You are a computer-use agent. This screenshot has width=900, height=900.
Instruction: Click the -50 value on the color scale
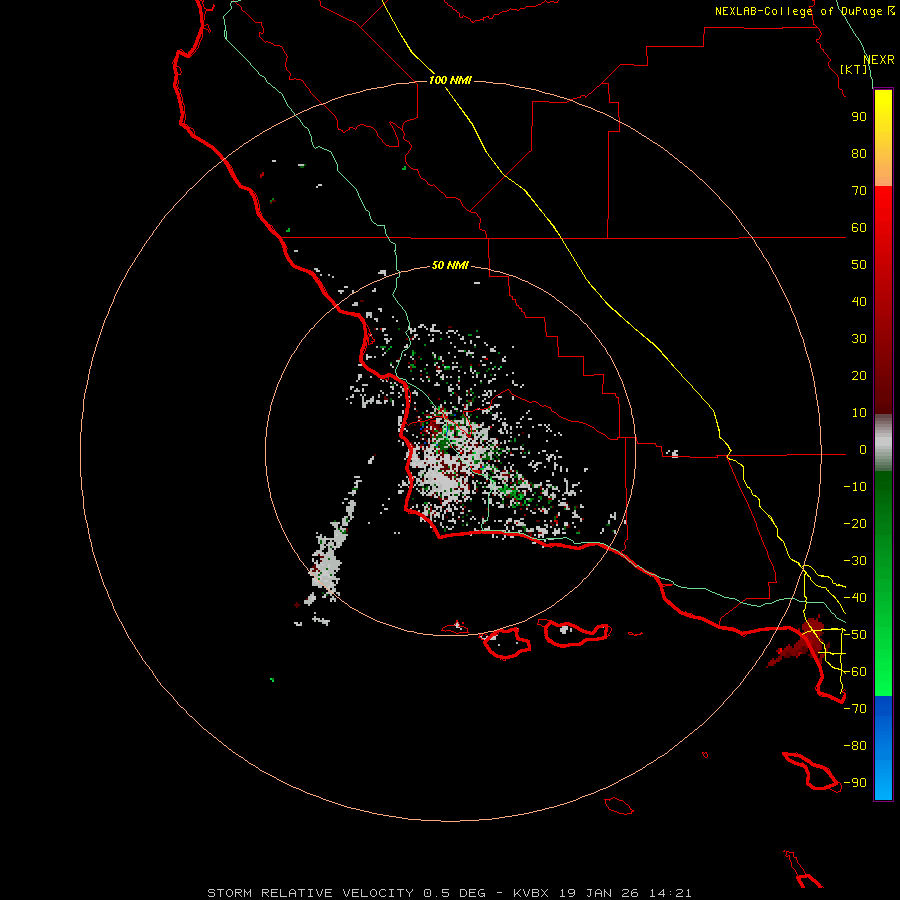point(855,635)
